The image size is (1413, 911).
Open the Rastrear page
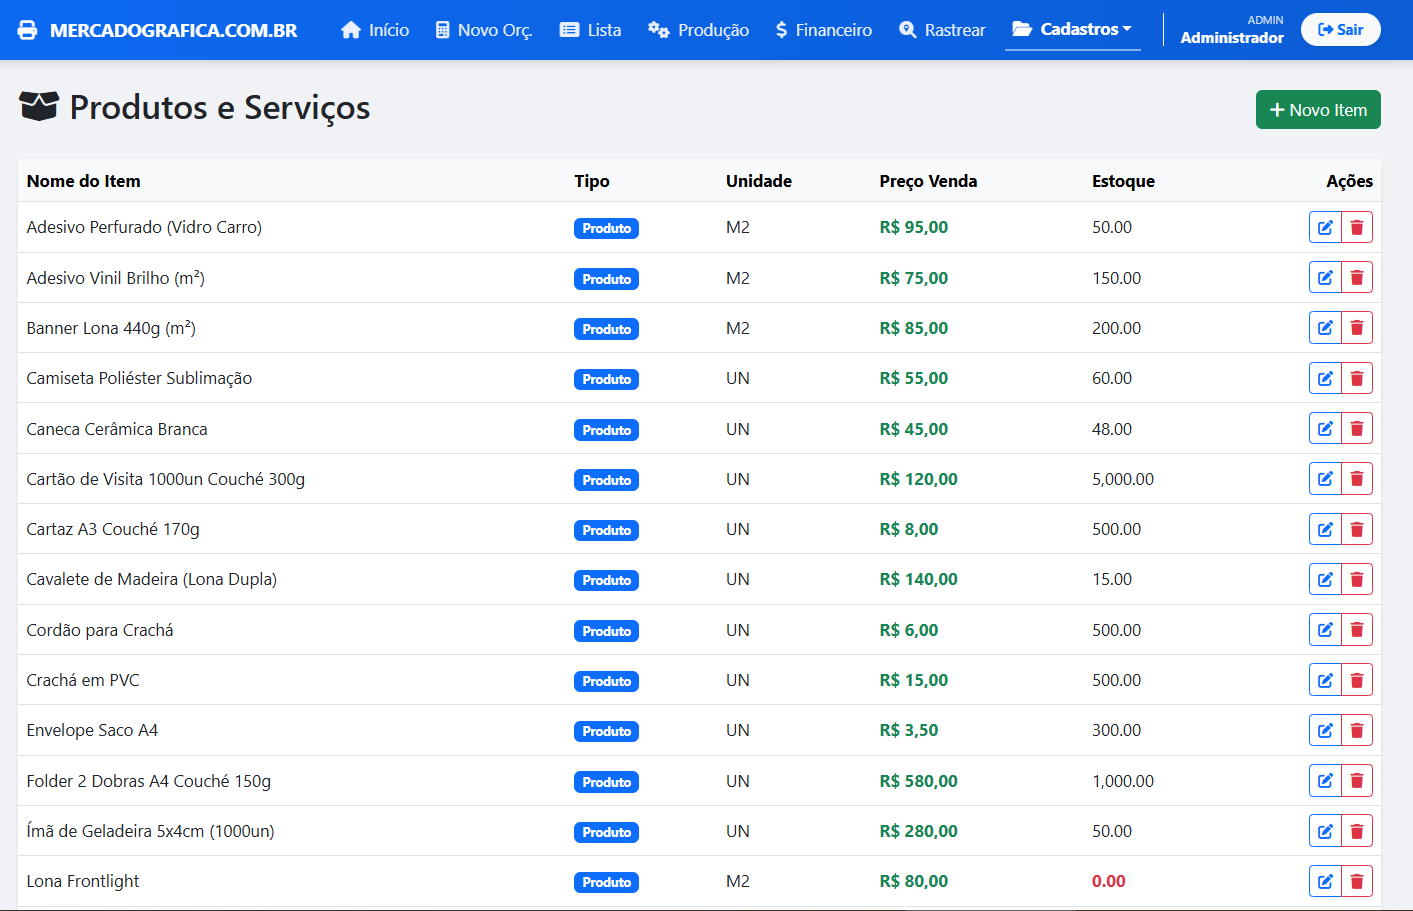point(942,30)
